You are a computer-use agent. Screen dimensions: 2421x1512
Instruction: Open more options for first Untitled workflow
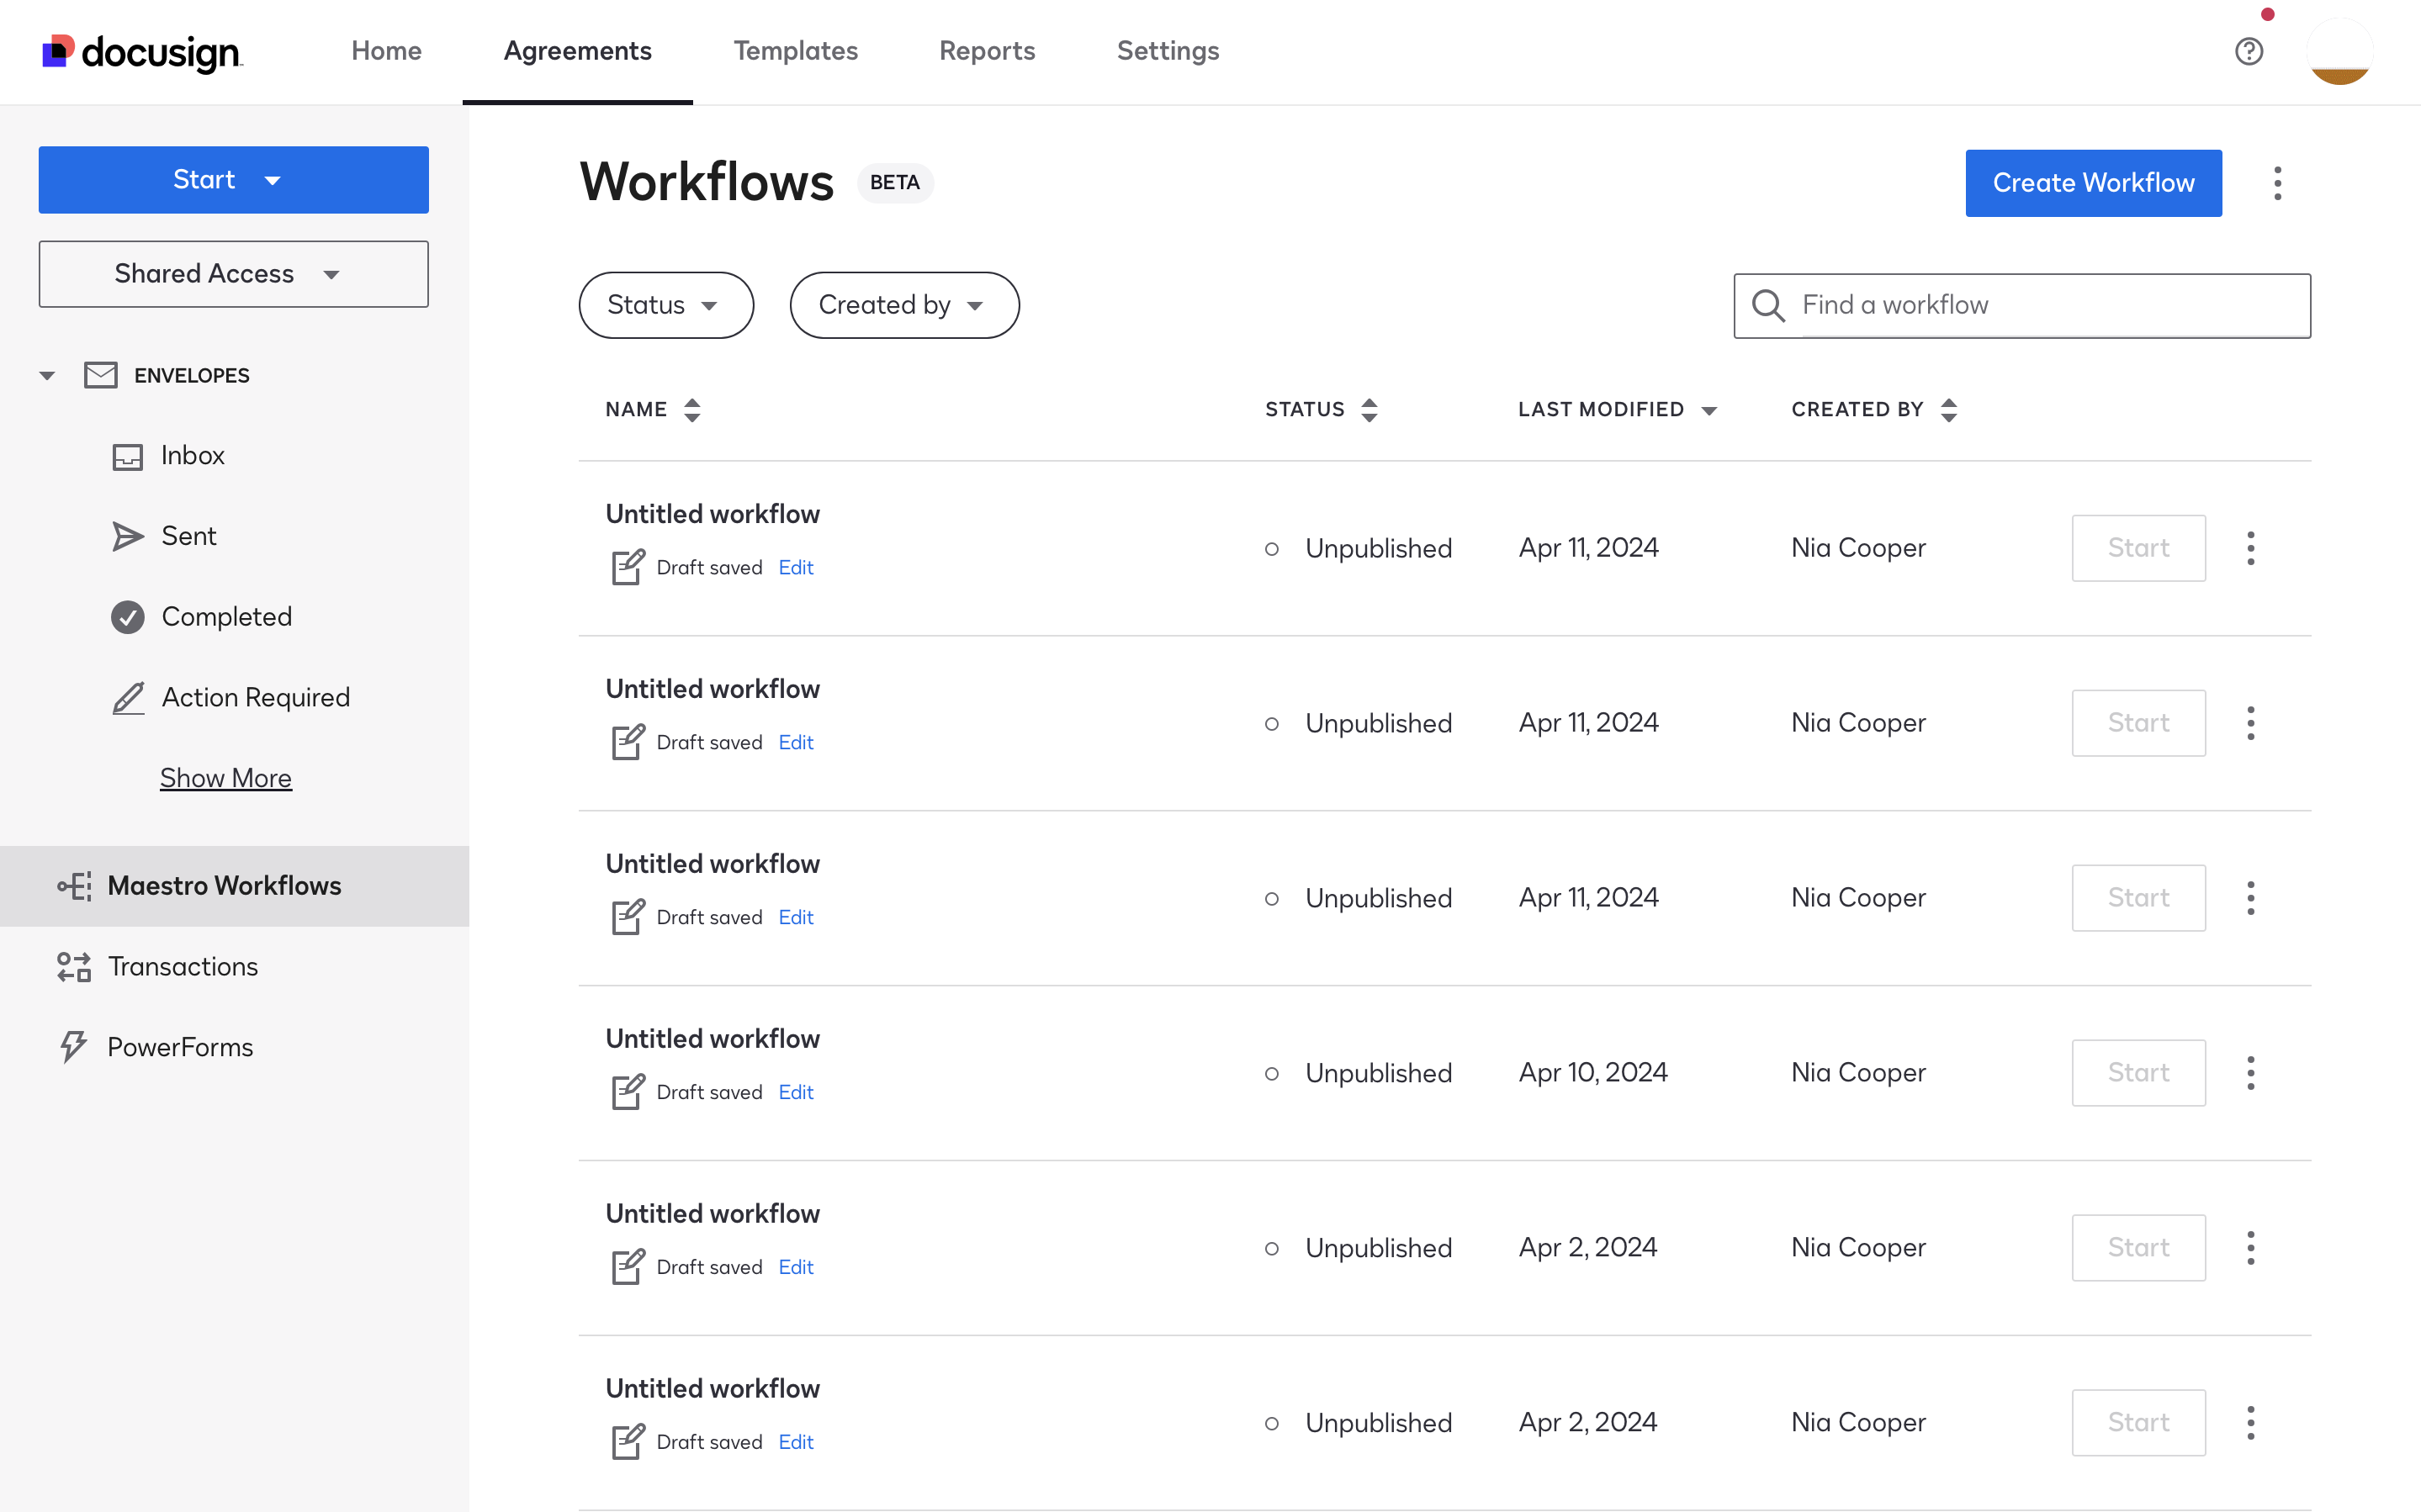pos(2250,548)
